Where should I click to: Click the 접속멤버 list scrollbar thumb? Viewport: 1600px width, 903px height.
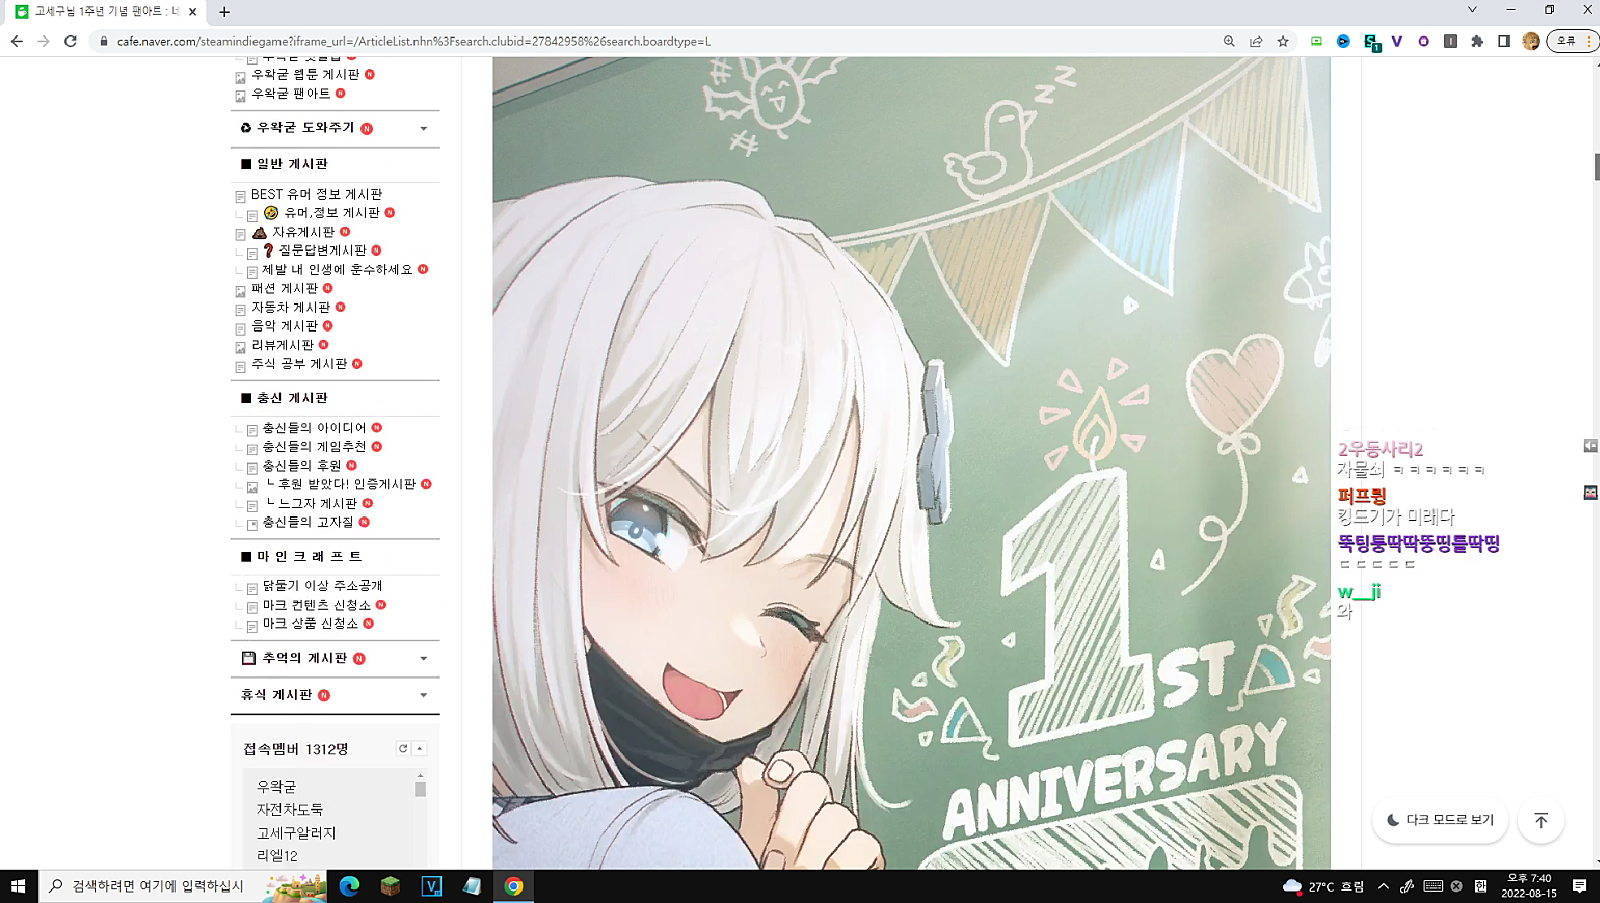(x=420, y=789)
